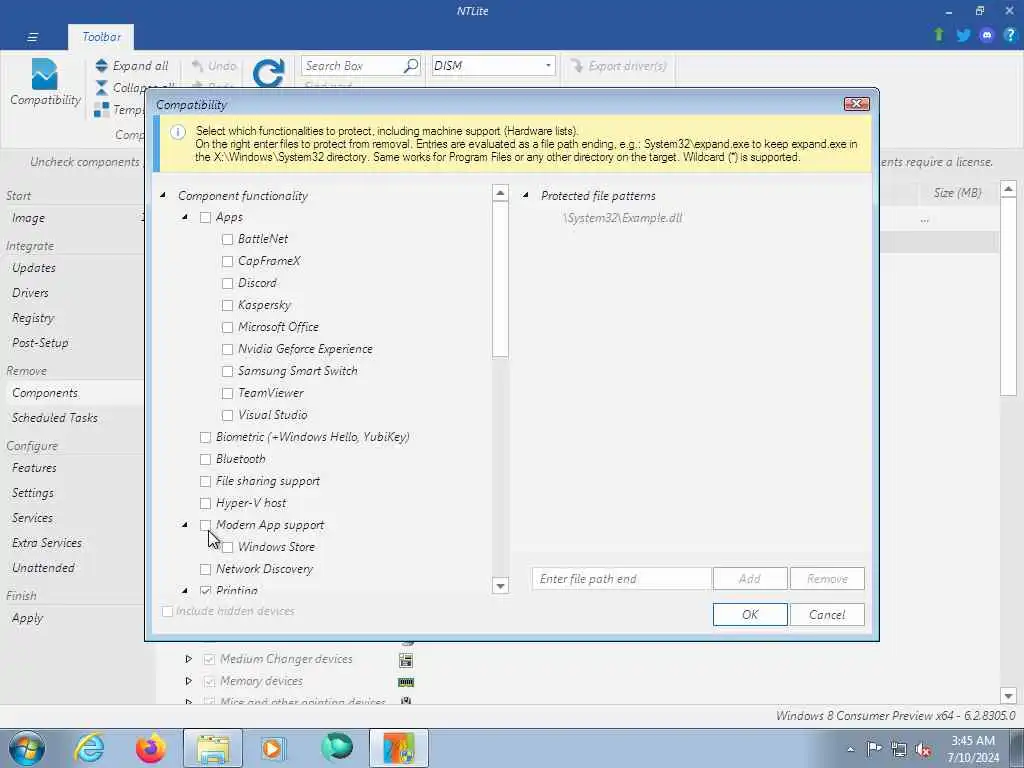Click the Memory devices chip icon
1024x768 pixels.
tap(406, 682)
